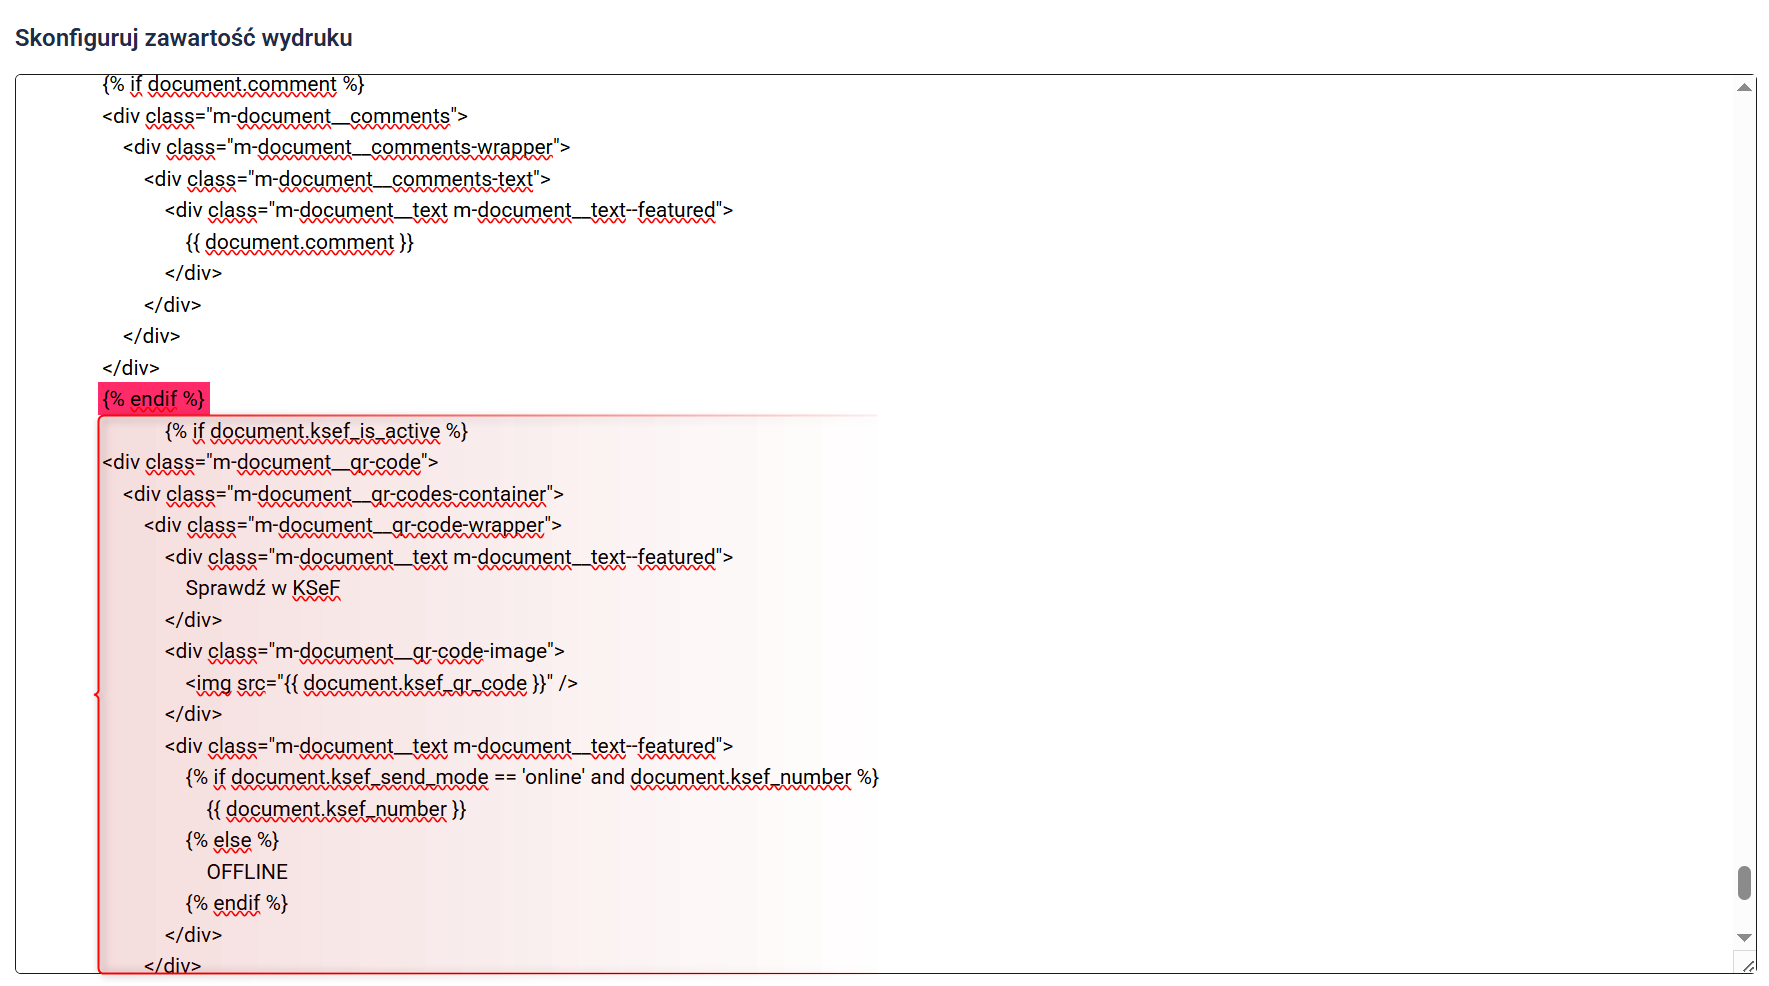Place cursor on 'Sprawdź w KSeF' text
The width and height of the screenshot is (1769, 986).
[262, 588]
